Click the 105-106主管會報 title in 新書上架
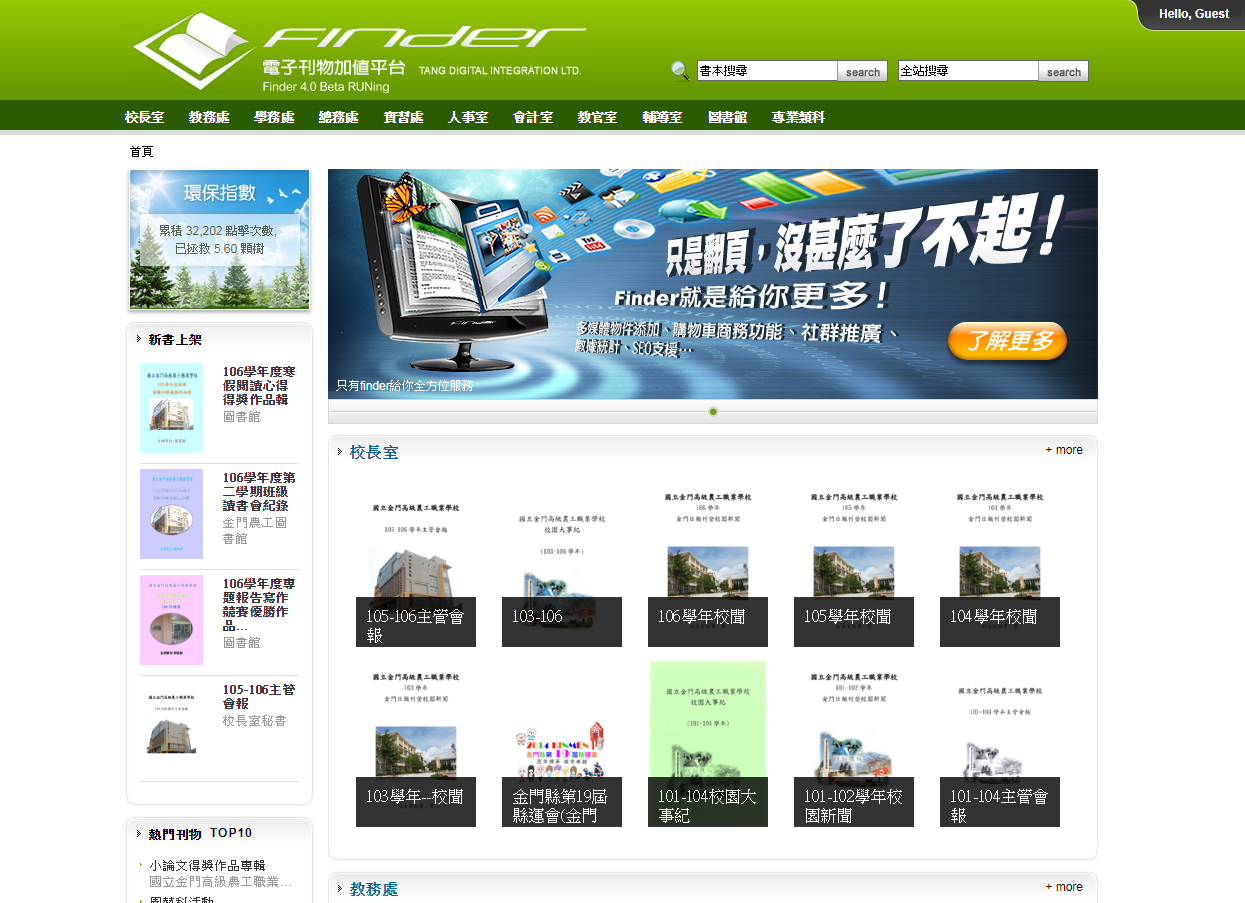The width and height of the screenshot is (1245, 903). (259, 697)
